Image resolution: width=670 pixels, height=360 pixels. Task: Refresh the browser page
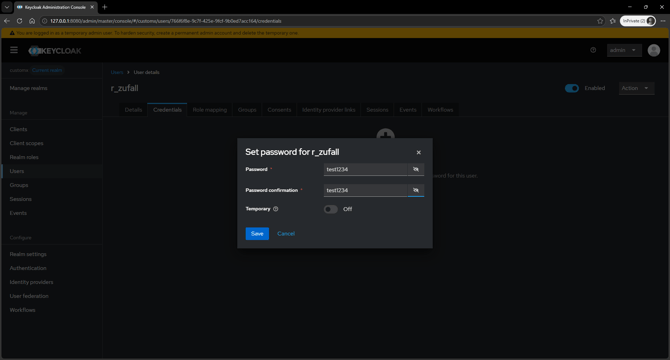tap(19, 20)
